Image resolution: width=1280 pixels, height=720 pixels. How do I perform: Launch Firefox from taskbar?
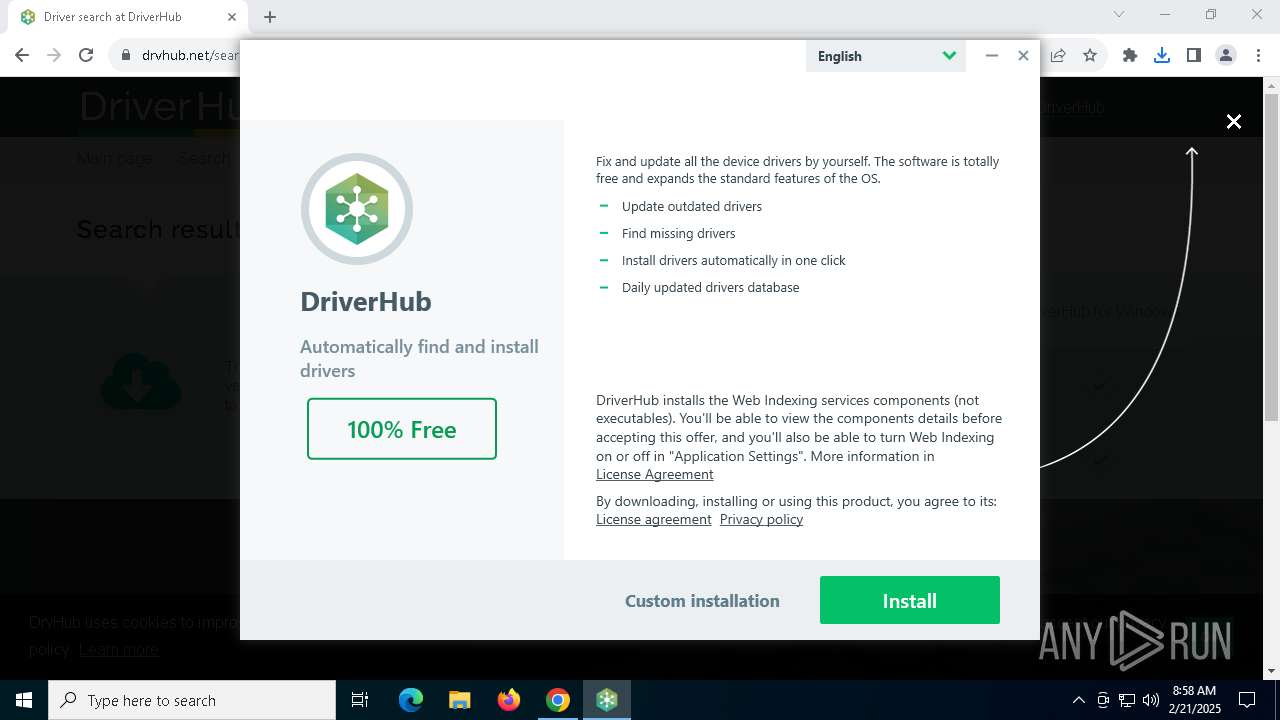pyautogui.click(x=509, y=700)
